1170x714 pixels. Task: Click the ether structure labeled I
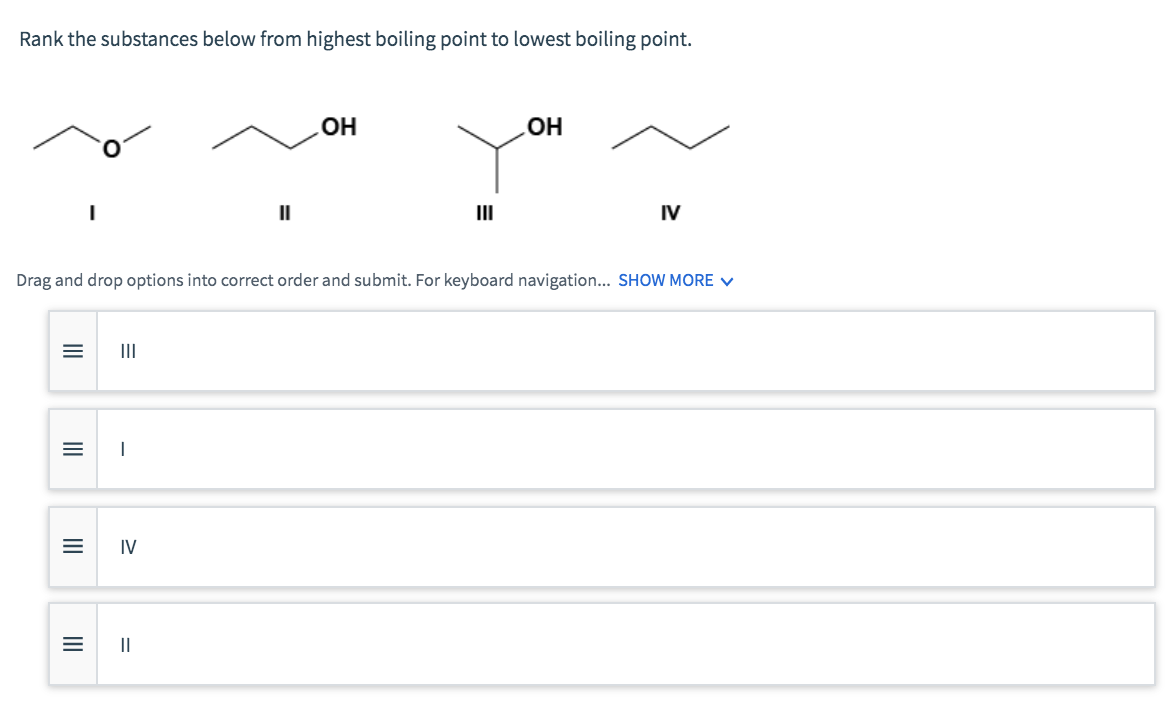(90, 140)
